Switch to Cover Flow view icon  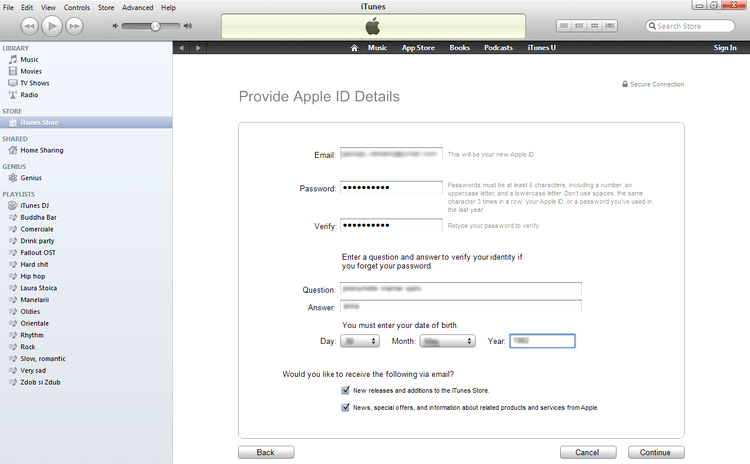609,26
